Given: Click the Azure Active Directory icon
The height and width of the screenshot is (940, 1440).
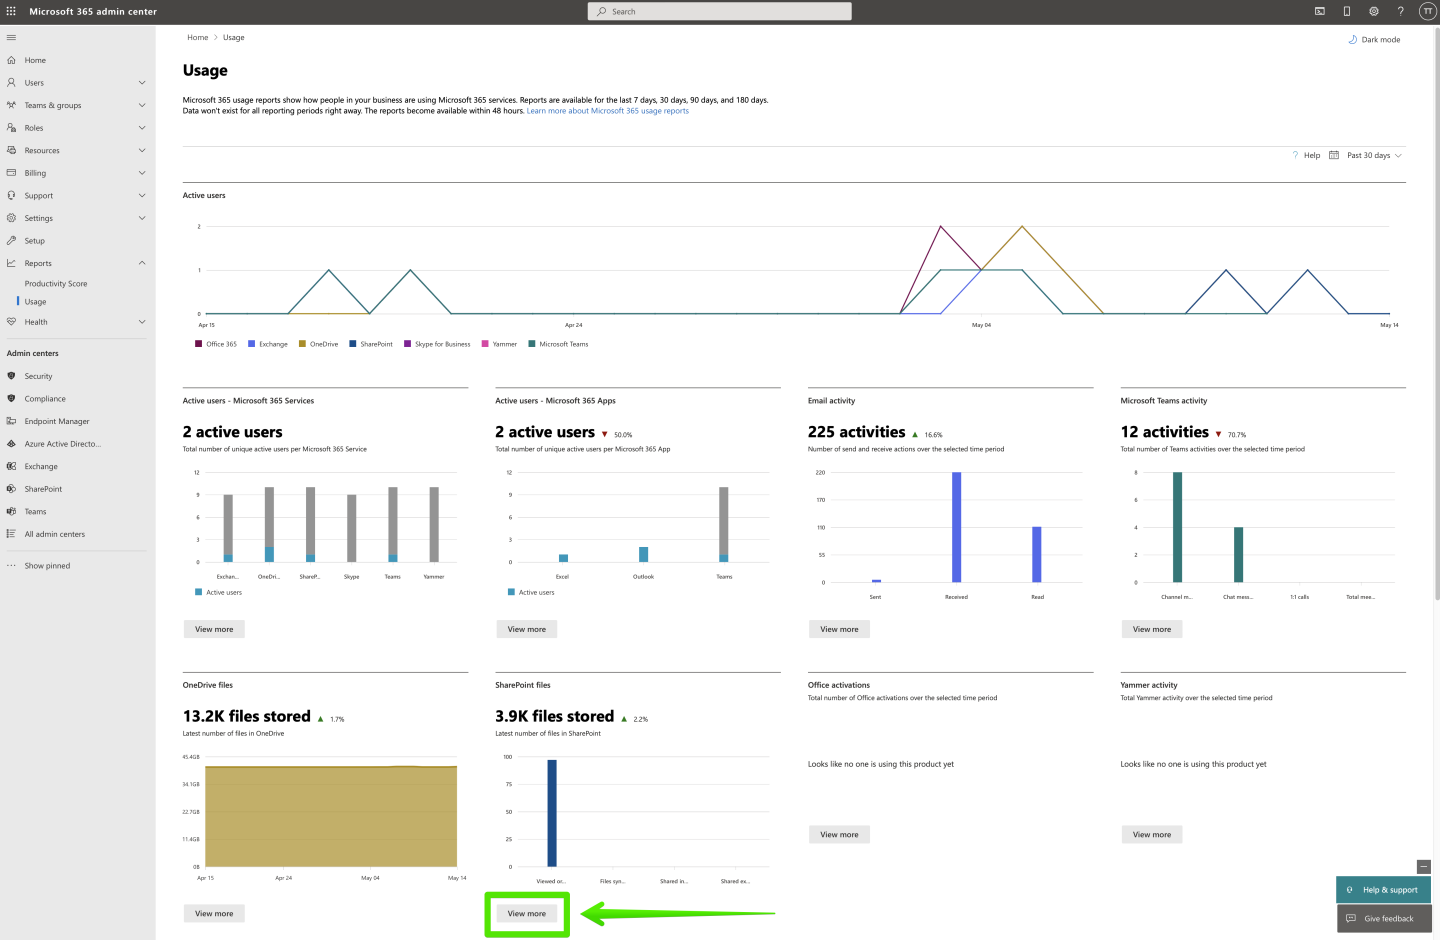Looking at the screenshot, I should pos(11,444).
